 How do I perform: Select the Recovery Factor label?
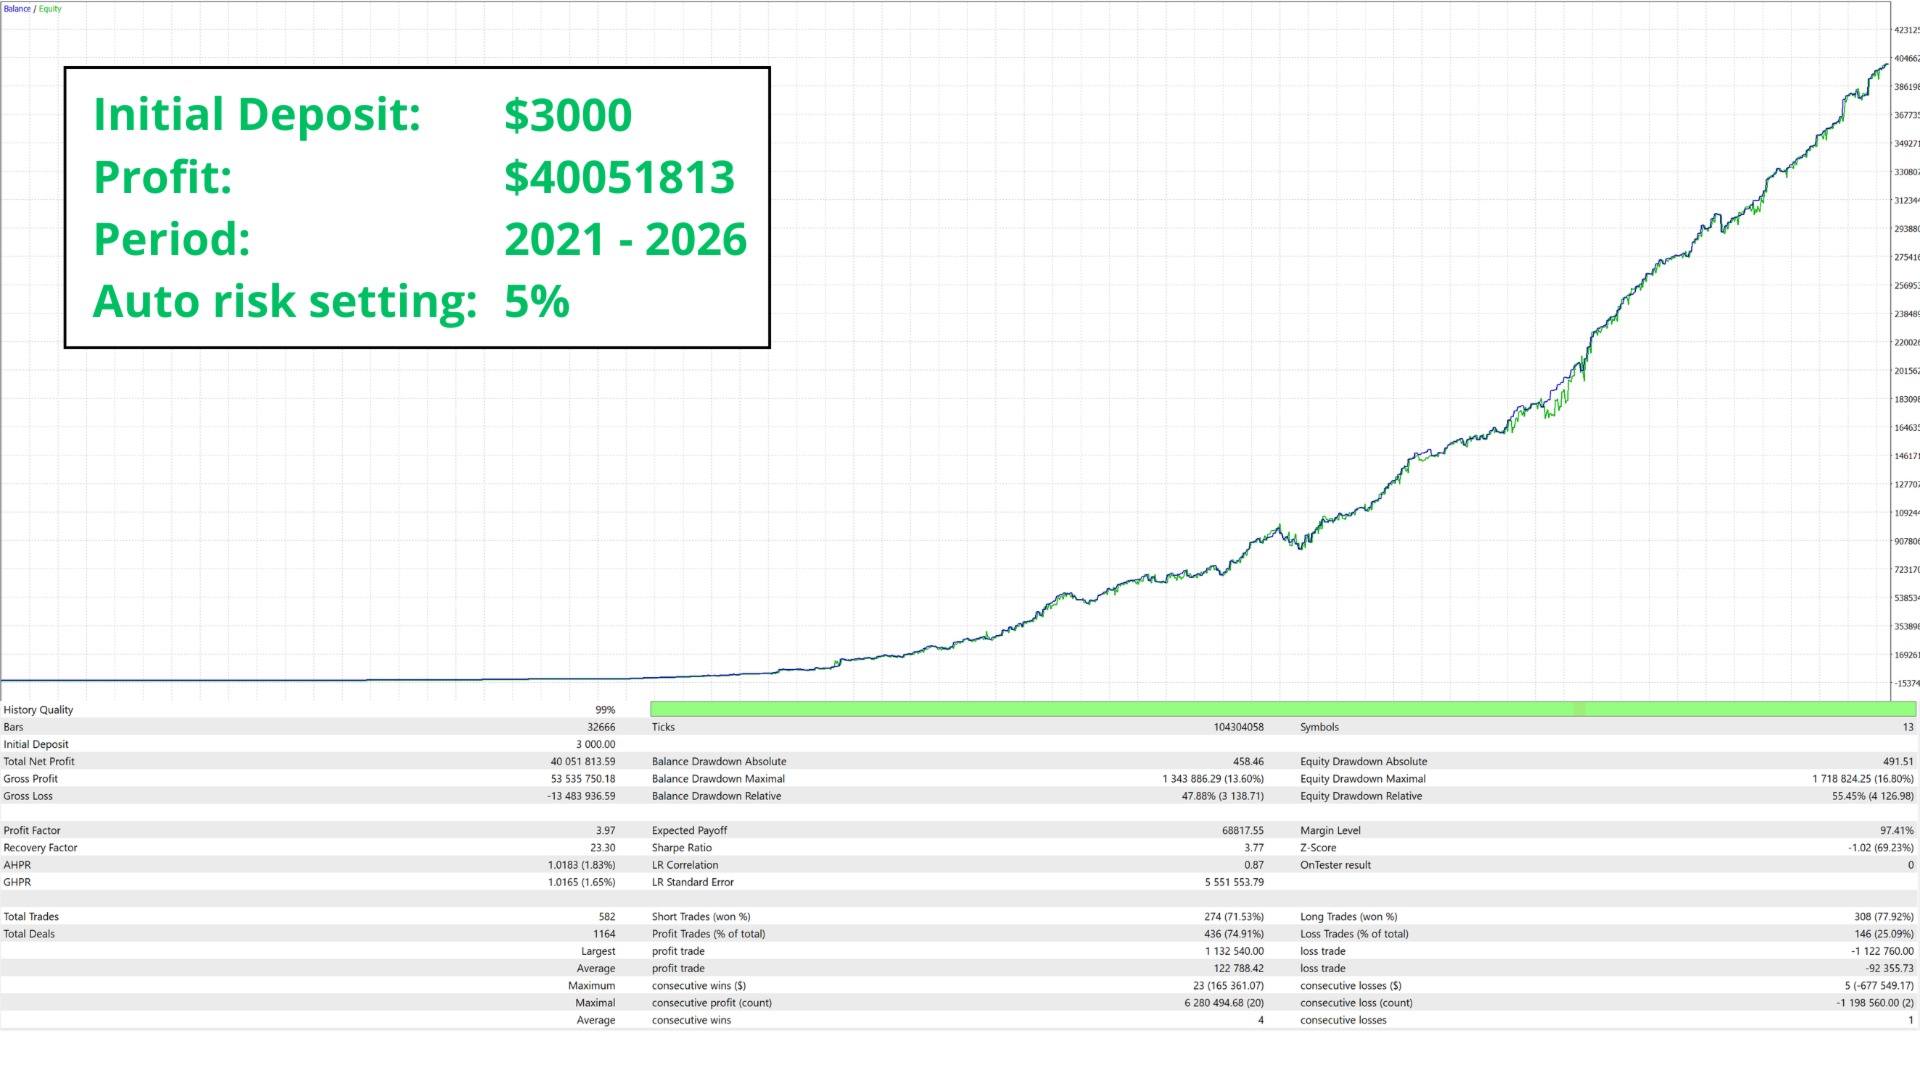coord(40,848)
